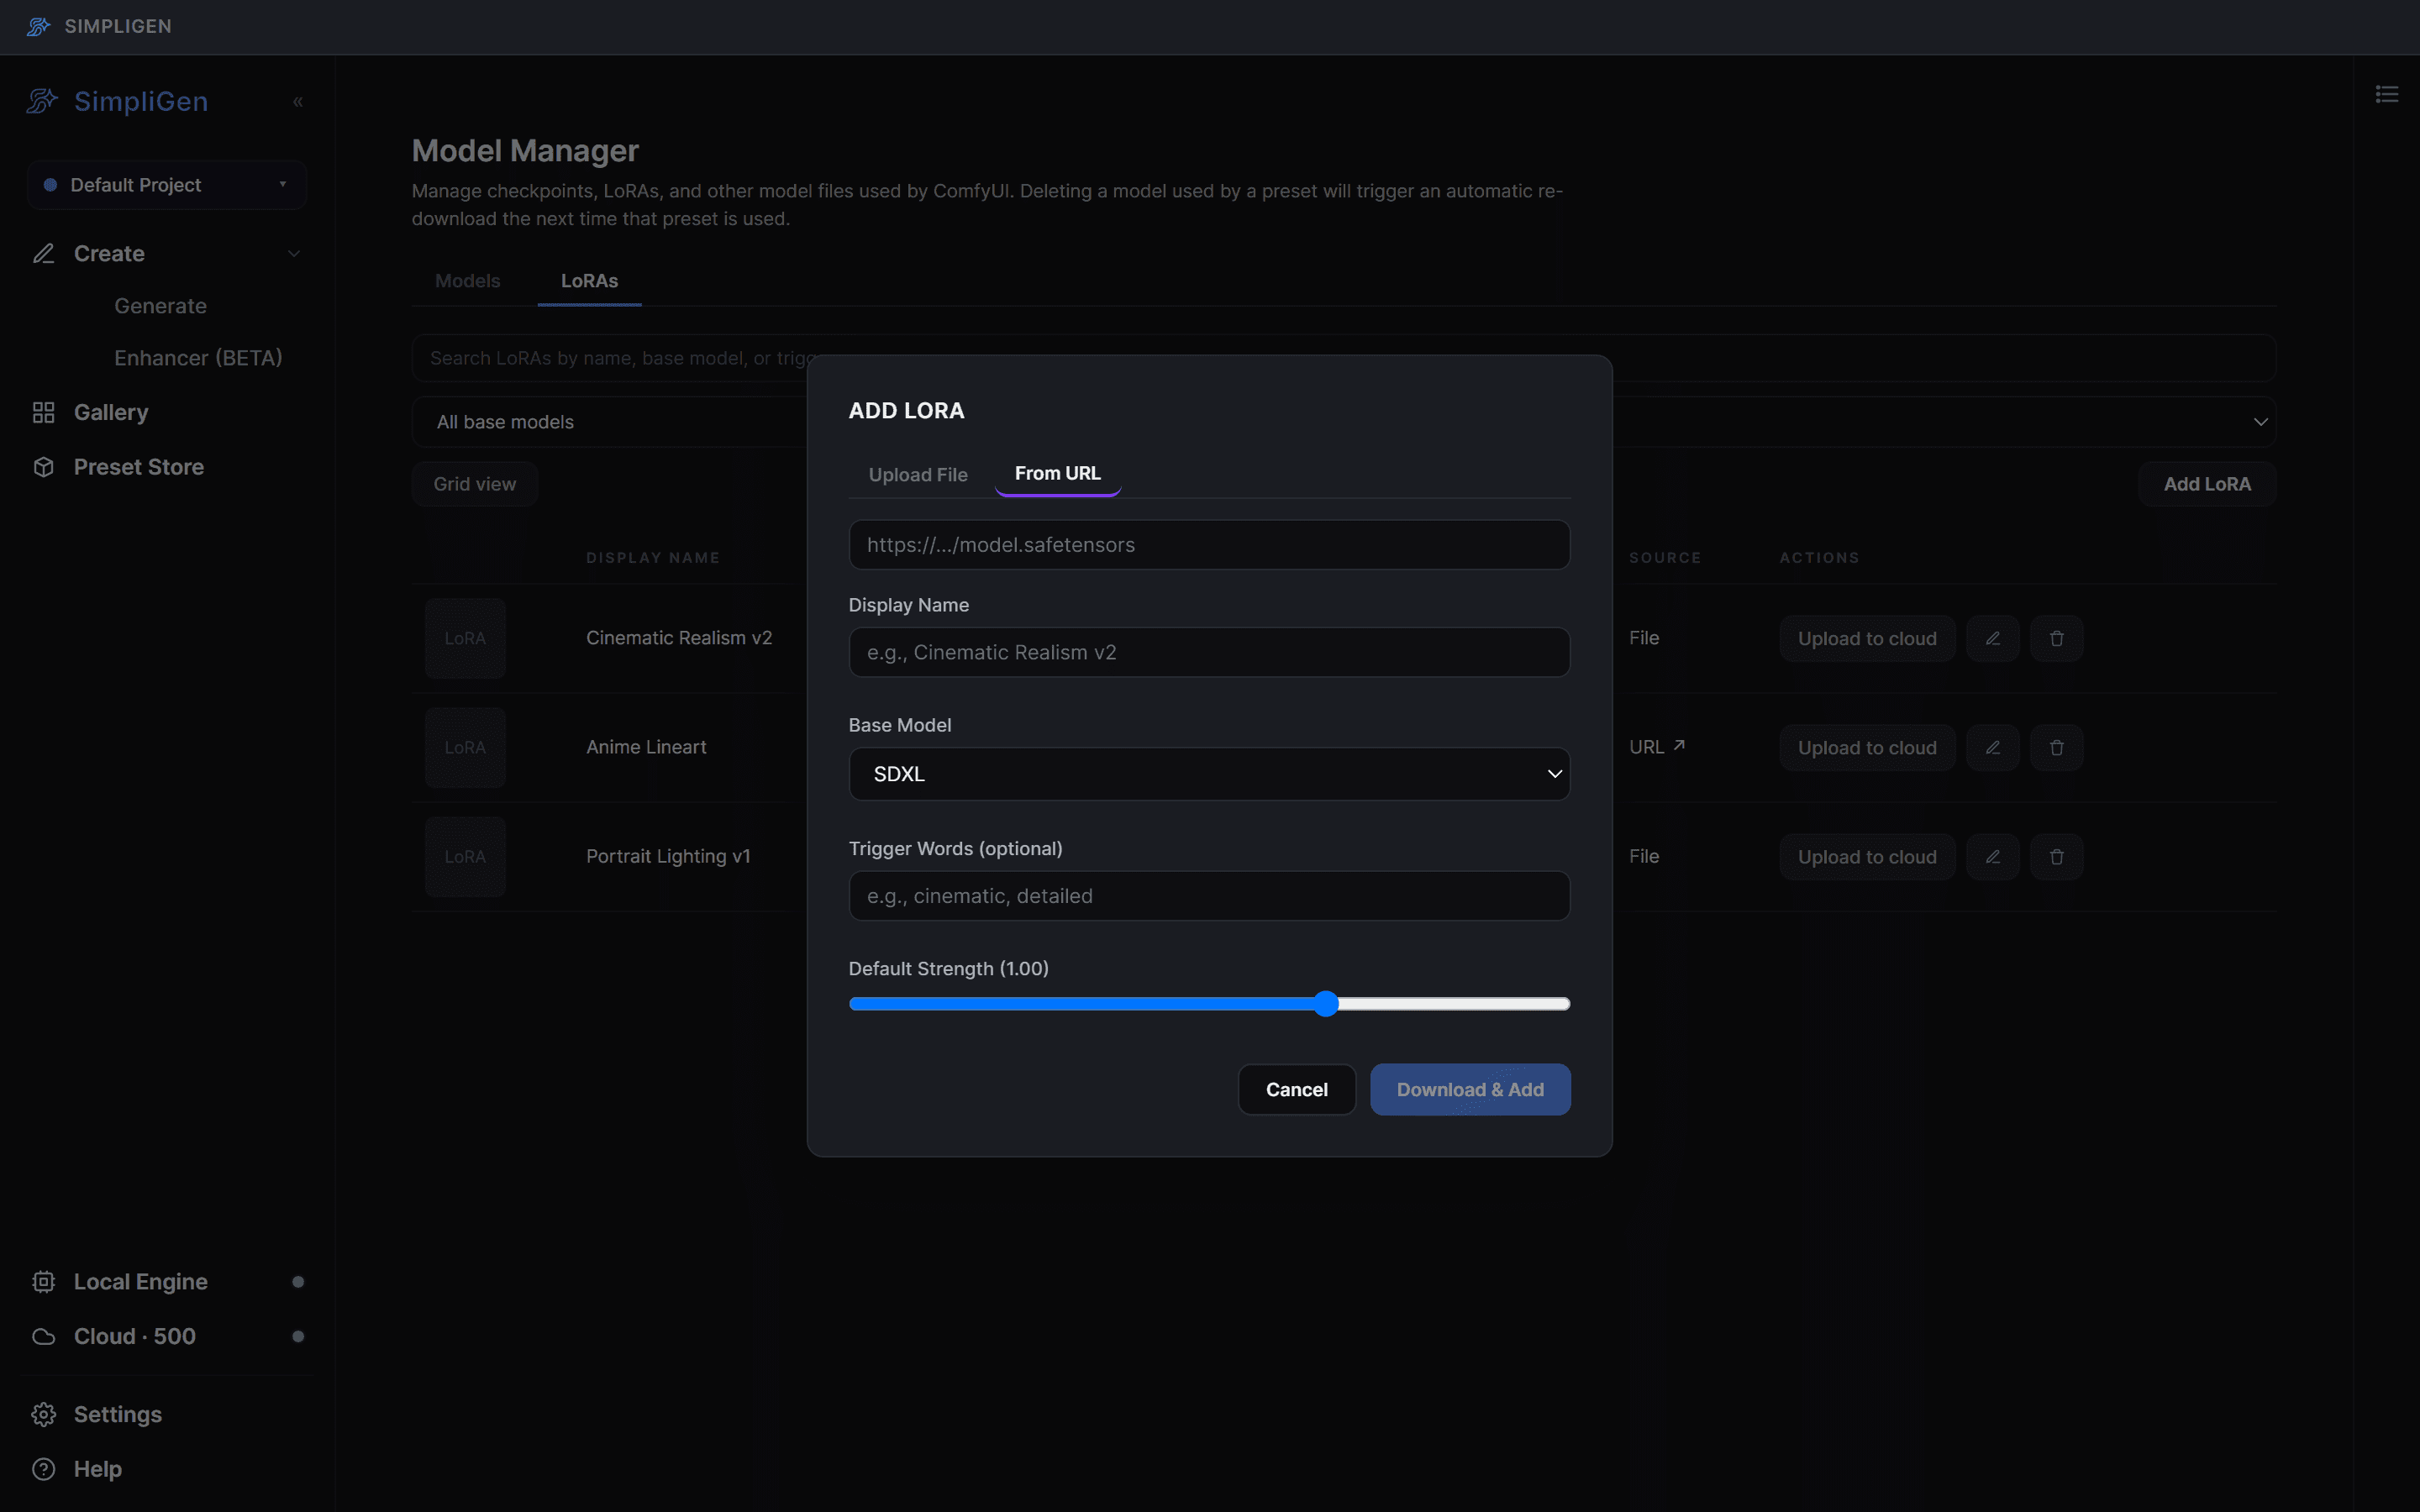
Task: Open Generate under Create
Action: click(160, 306)
